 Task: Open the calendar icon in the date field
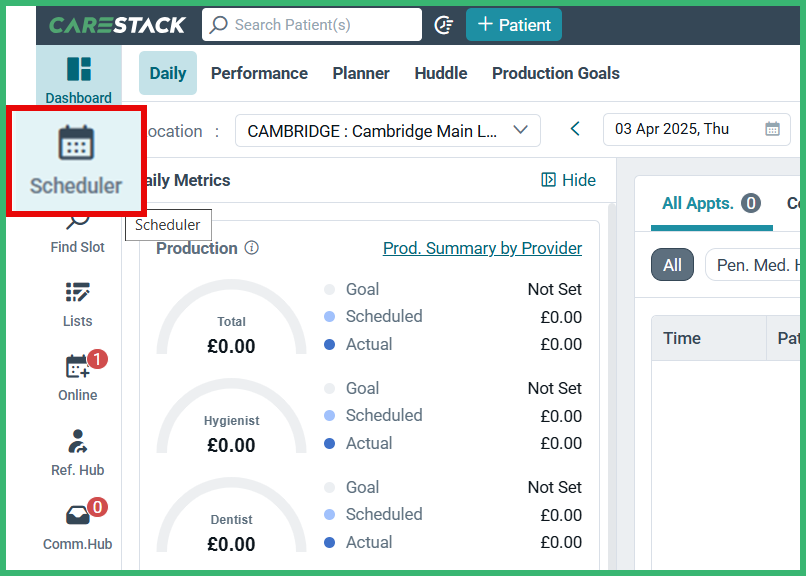point(771,129)
